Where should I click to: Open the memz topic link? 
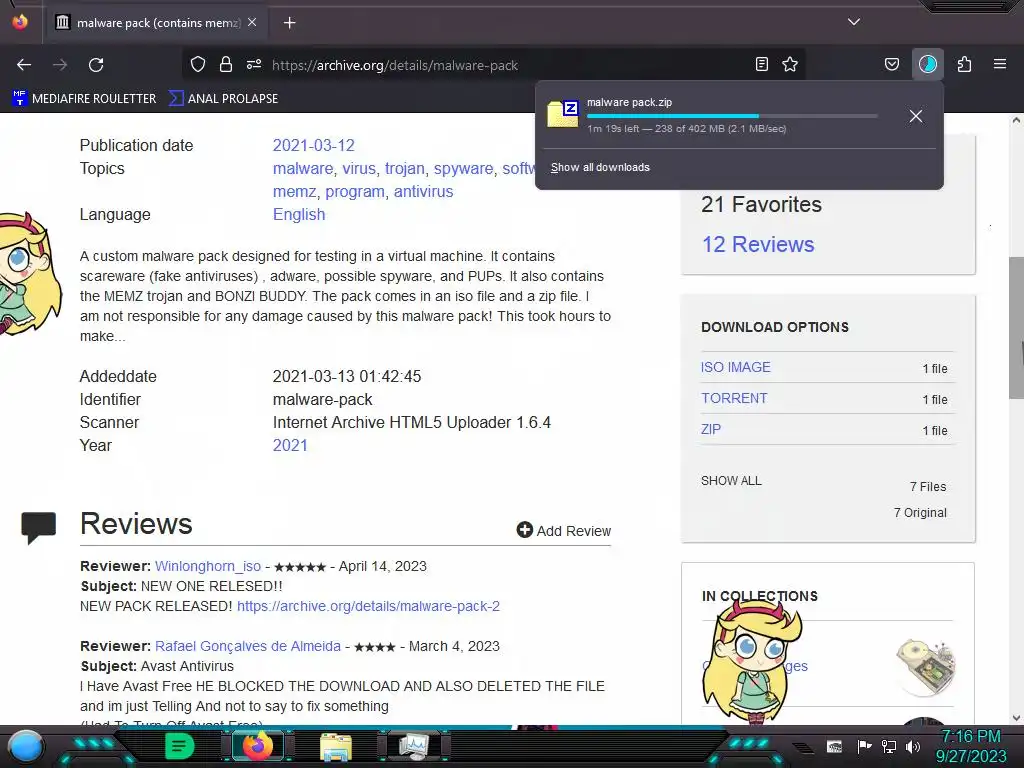click(x=294, y=191)
